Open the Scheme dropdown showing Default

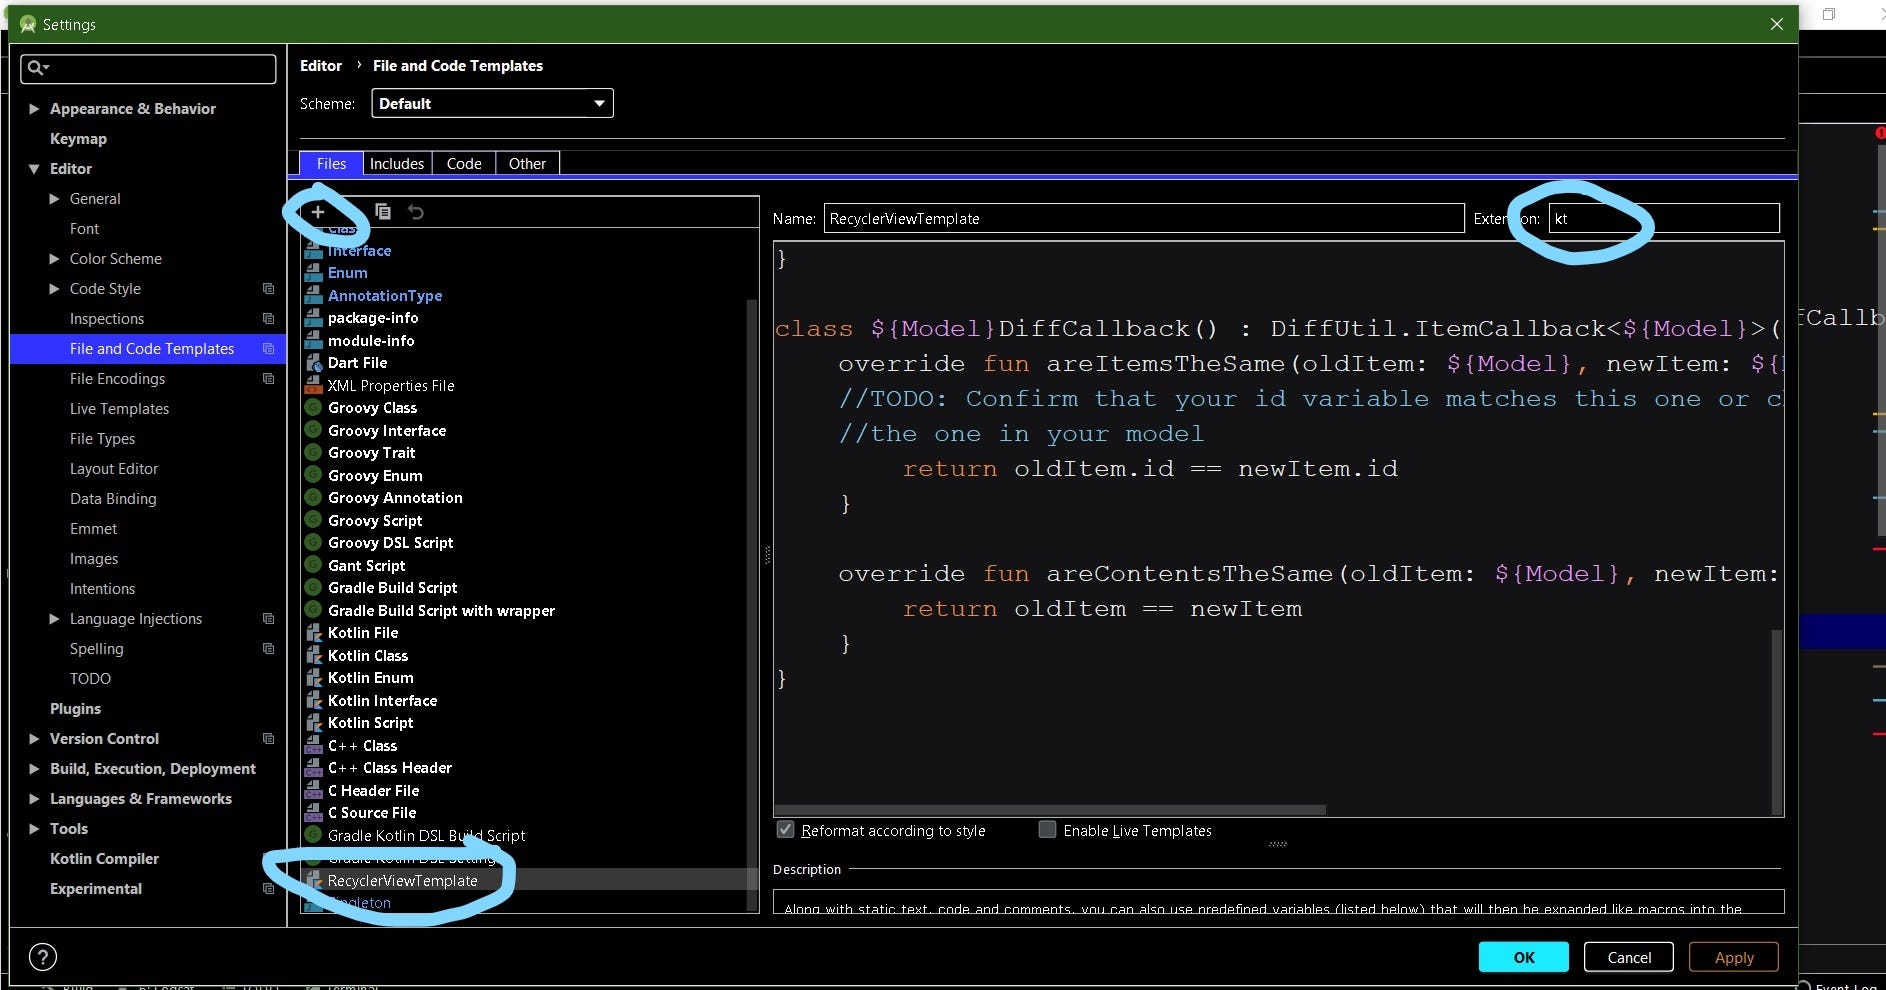tap(492, 103)
